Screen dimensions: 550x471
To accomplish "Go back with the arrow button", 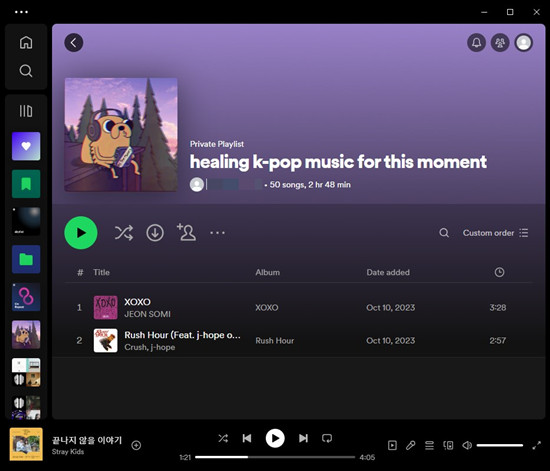I will tap(74, 43).
